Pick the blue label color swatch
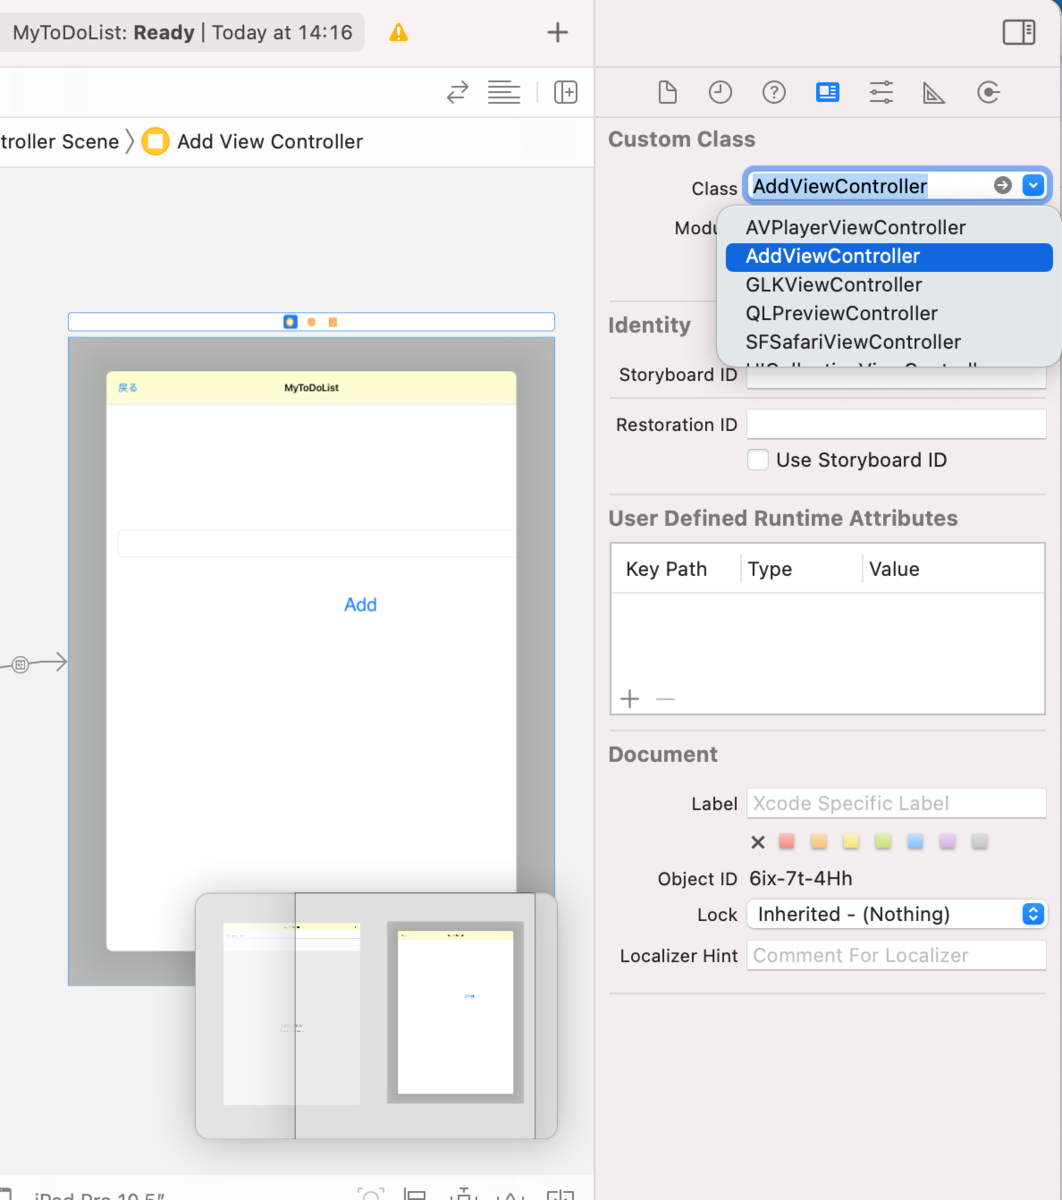The height and width of the screenshot is (1200, 1062). 915,842
